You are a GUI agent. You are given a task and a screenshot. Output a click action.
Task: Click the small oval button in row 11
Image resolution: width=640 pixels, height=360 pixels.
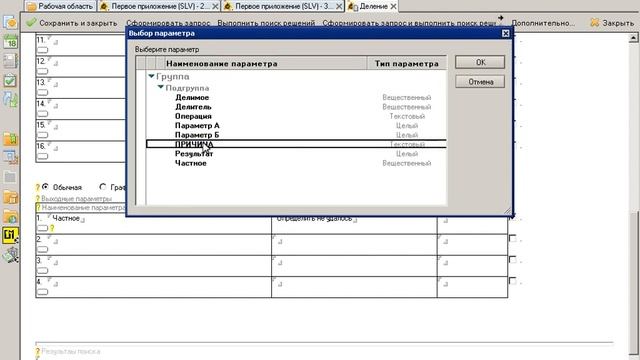click(x=42, y=50)
